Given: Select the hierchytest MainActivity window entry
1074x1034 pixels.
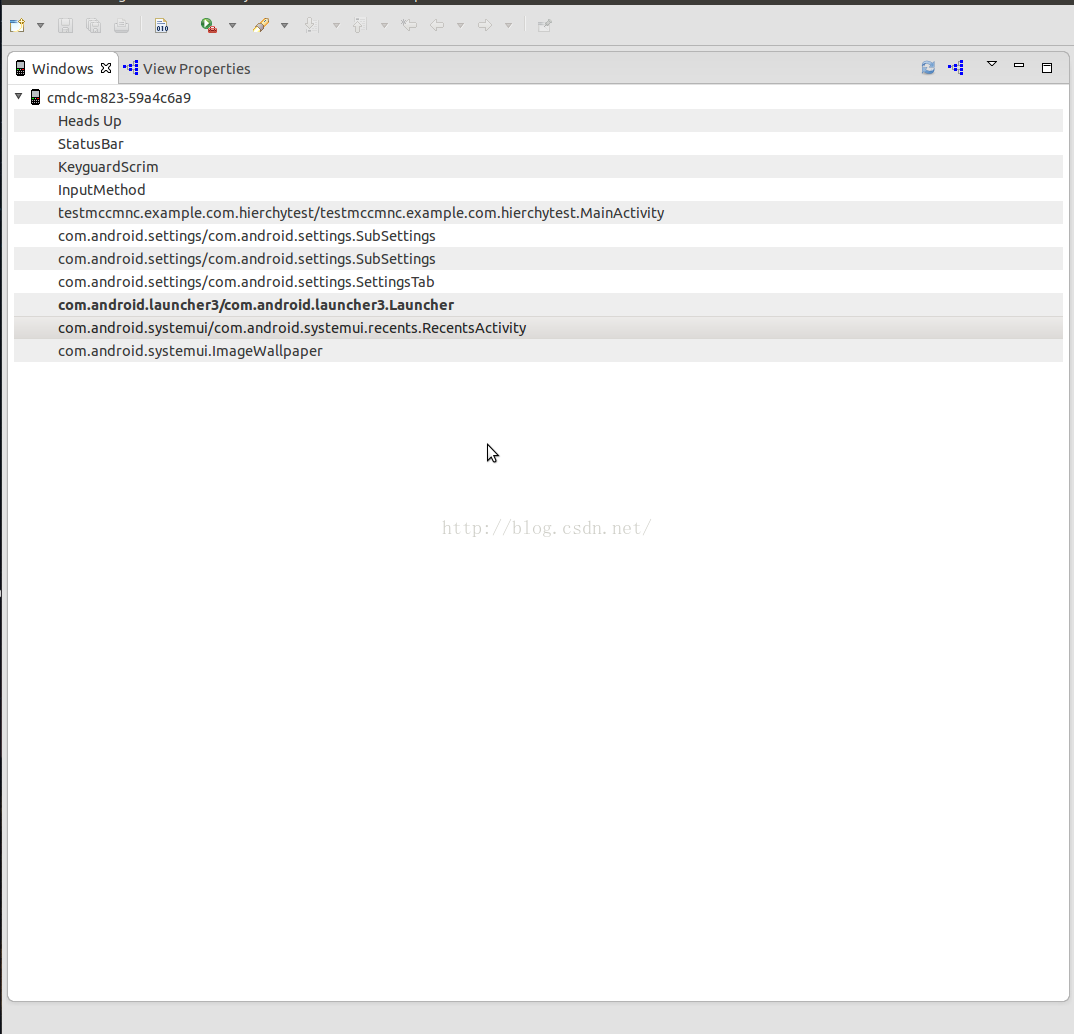Looking at the screenshot, I should point(538,212).
